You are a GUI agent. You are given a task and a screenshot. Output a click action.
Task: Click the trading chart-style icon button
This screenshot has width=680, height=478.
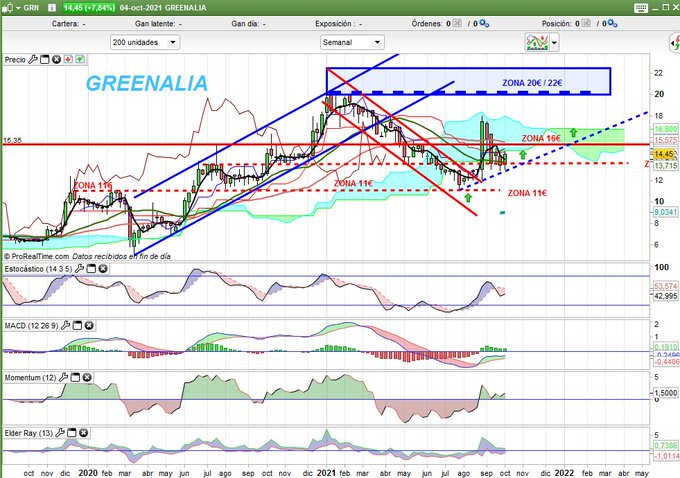point(537,43)
